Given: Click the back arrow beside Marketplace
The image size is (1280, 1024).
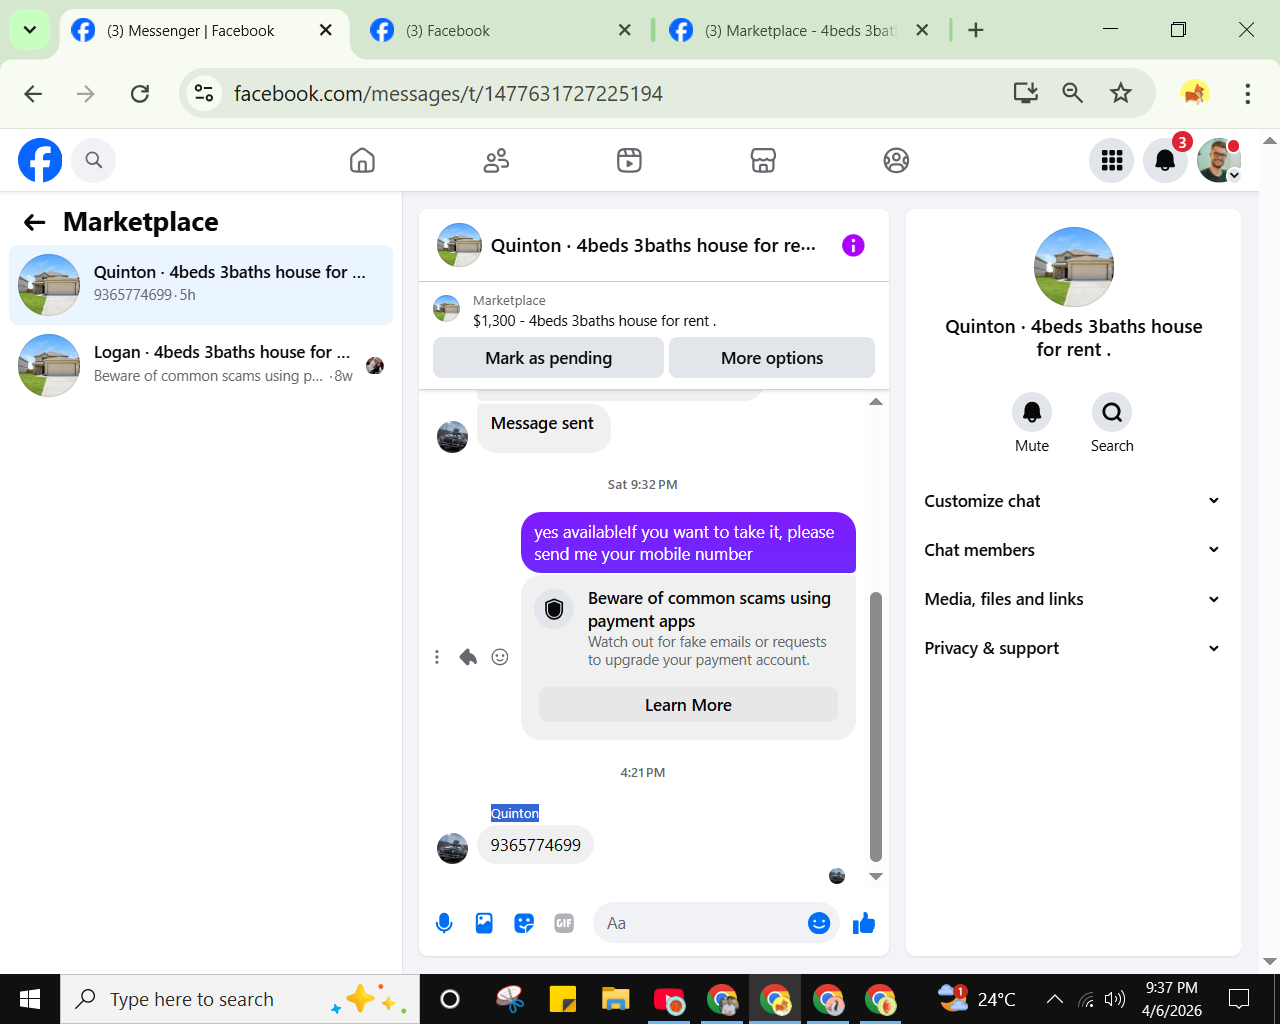Looking at the screenshot, I should 35,222.
